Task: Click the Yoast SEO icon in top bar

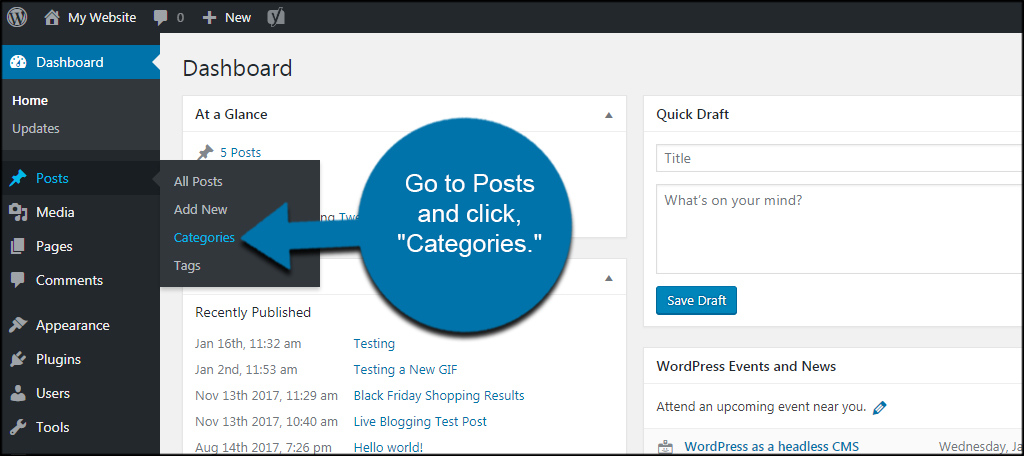Action: (x=276, y=18)
